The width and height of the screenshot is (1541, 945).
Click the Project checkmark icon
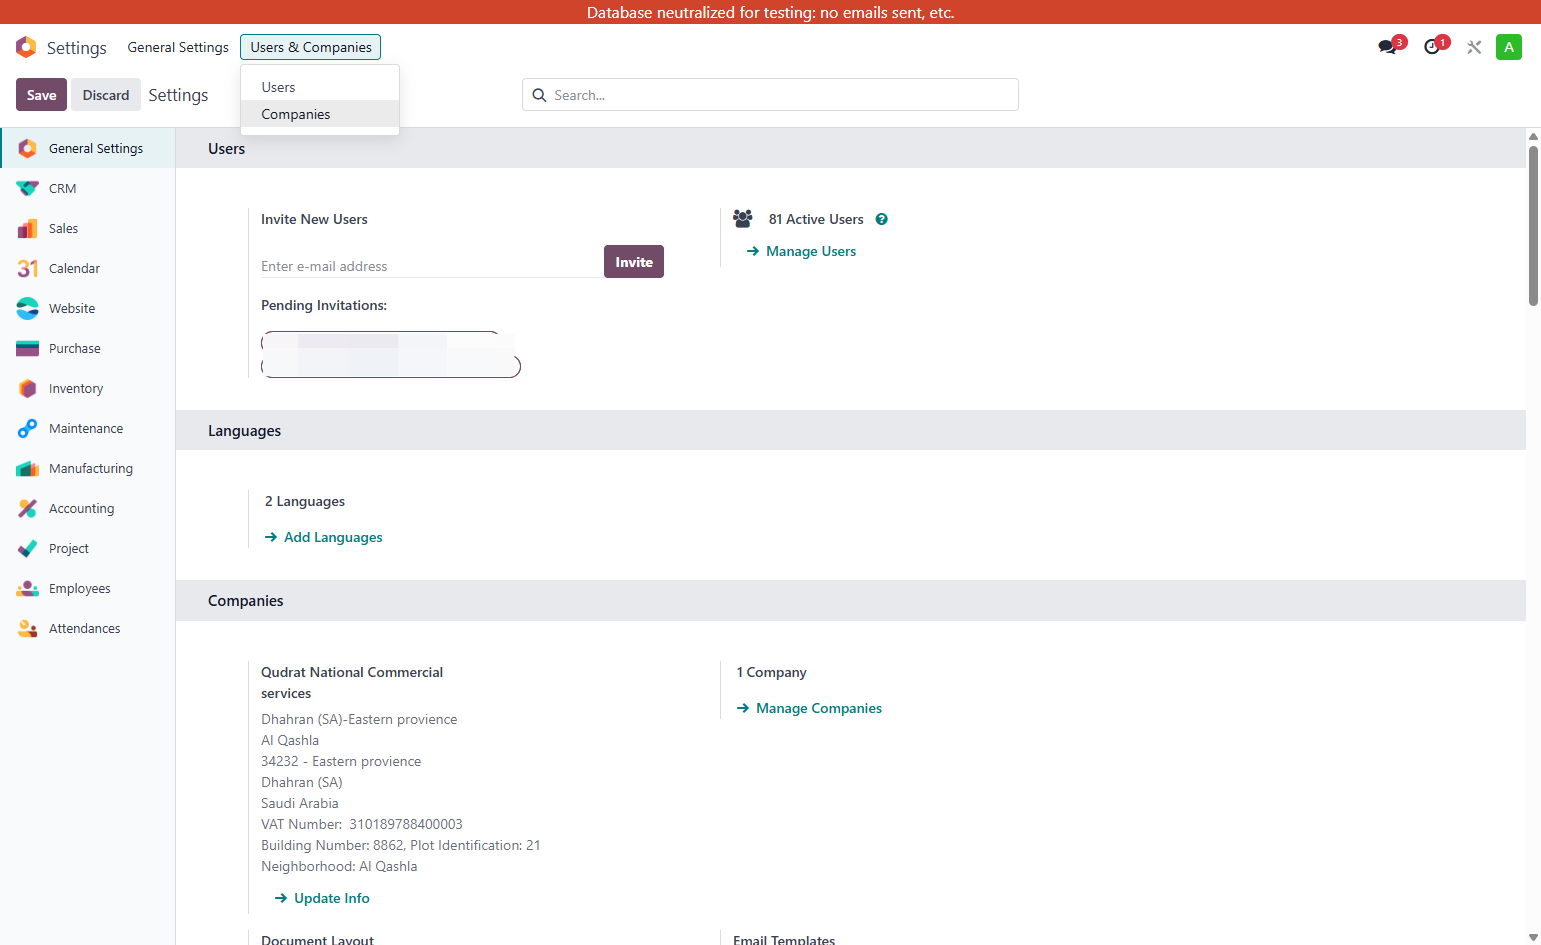28,548
